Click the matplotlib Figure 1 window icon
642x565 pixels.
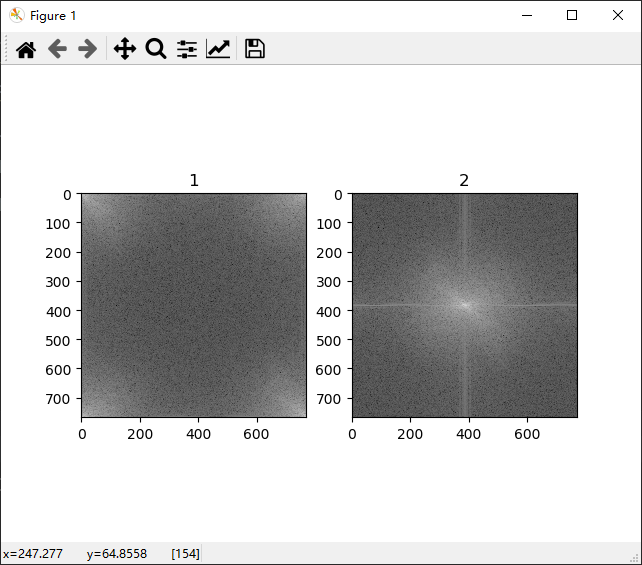17,16
